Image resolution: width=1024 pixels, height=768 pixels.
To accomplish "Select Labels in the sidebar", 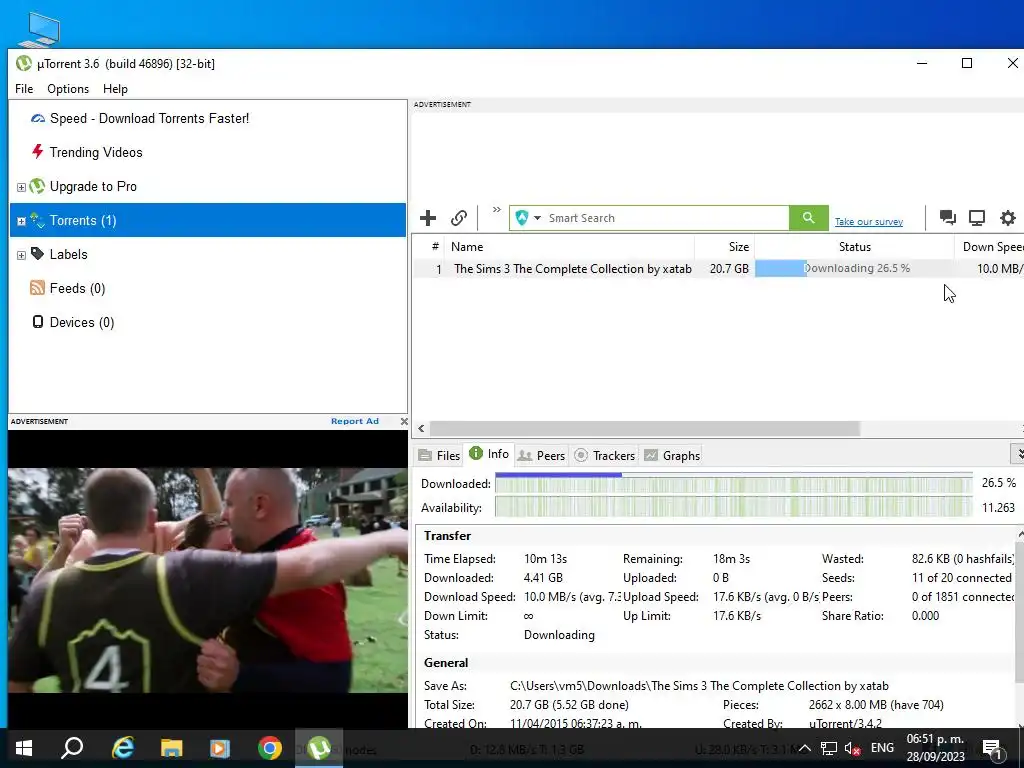I will pyautogui.click(x=69, y=254).
